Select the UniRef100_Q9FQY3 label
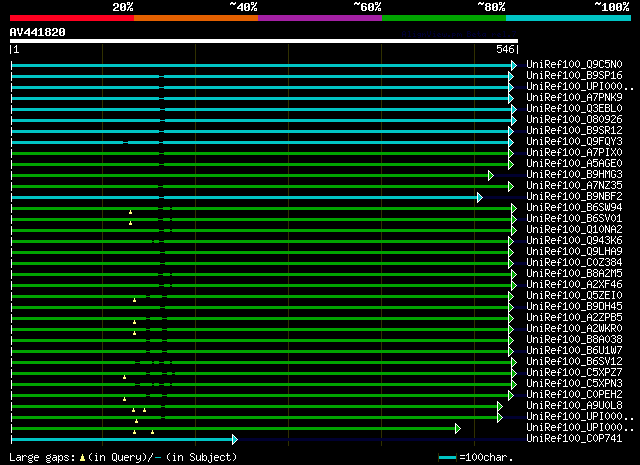640x465 pixels. click(574, 142)
